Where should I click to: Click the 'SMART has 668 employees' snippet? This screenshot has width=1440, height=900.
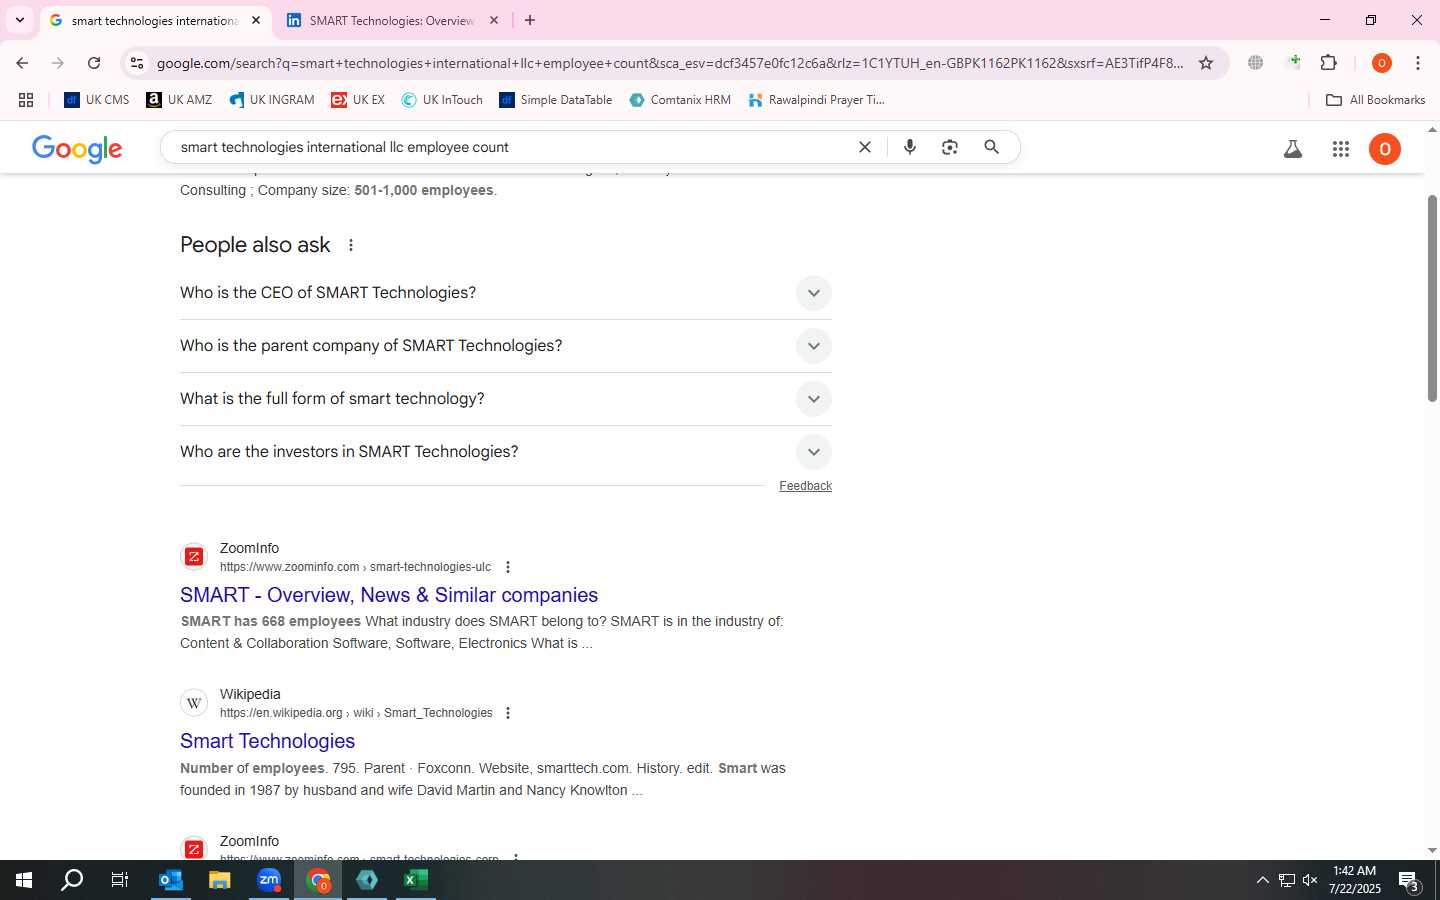pos(271,621)
